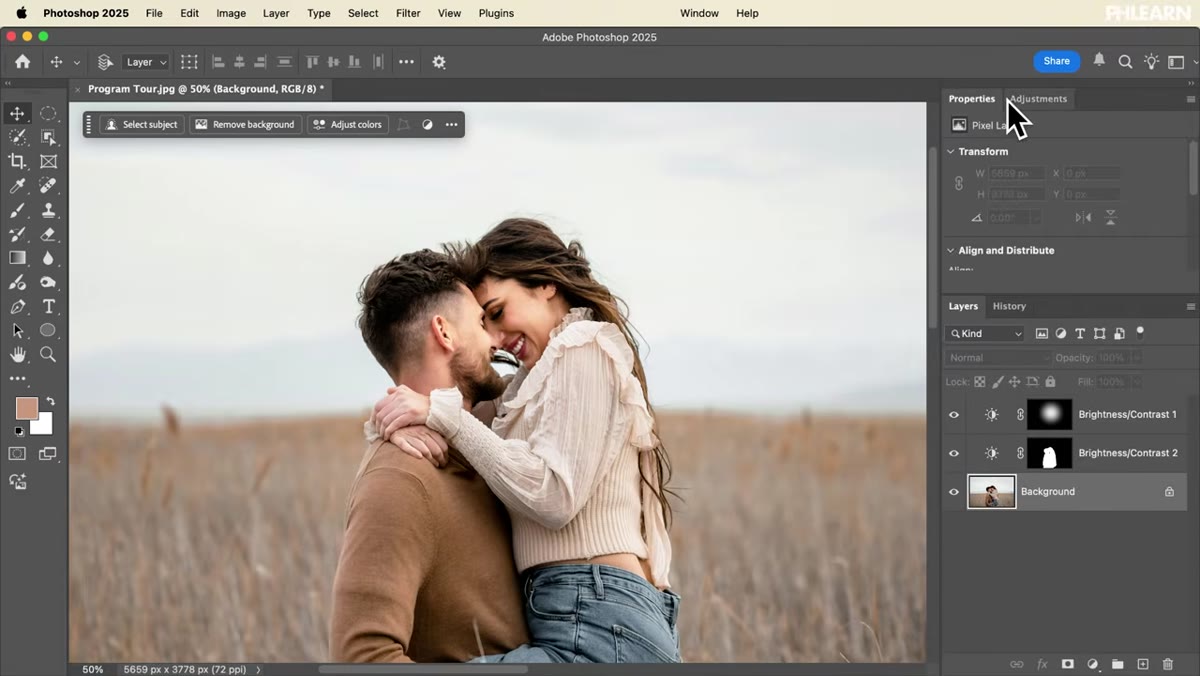Select the Move tool in toolbox
Screen dimensions: 1200x676
point(17,114)
